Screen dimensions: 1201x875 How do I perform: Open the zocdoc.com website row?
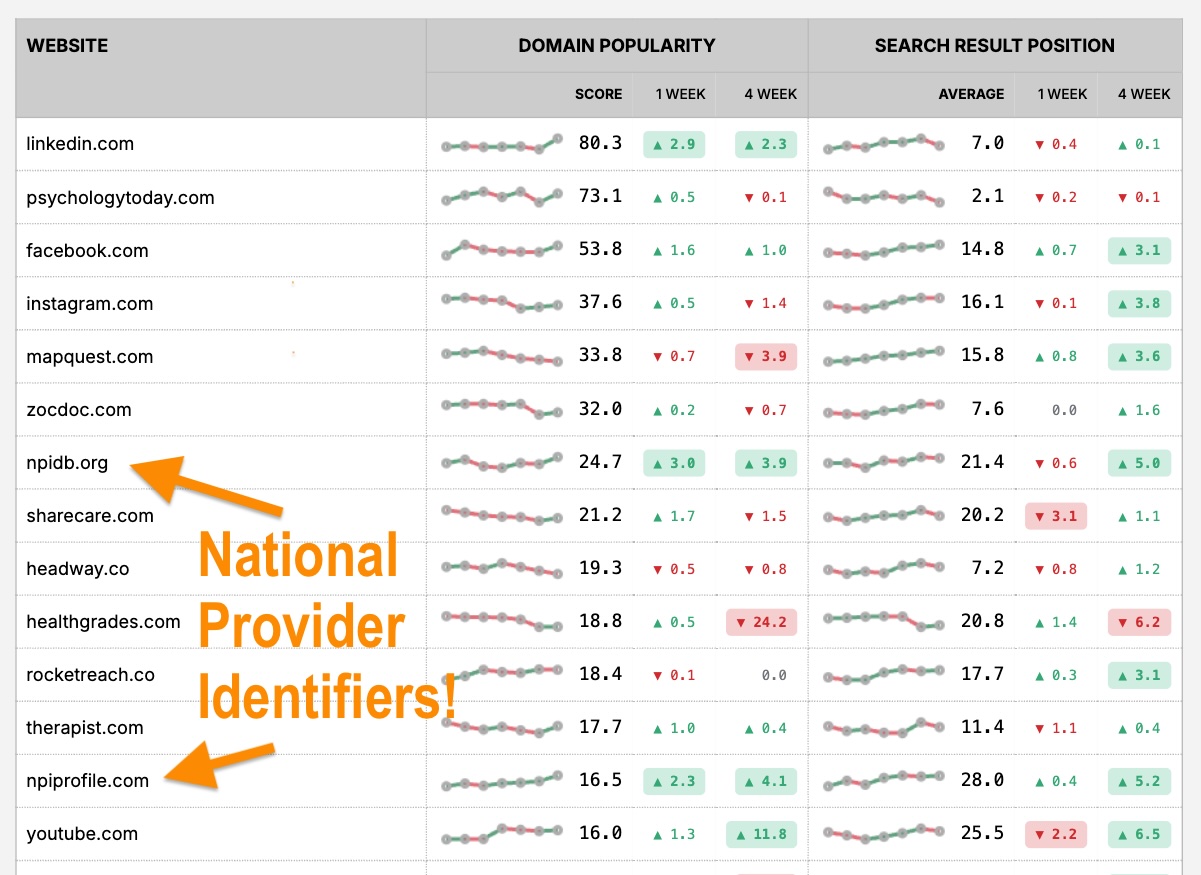pyautogui.click(x=79, y=410)
